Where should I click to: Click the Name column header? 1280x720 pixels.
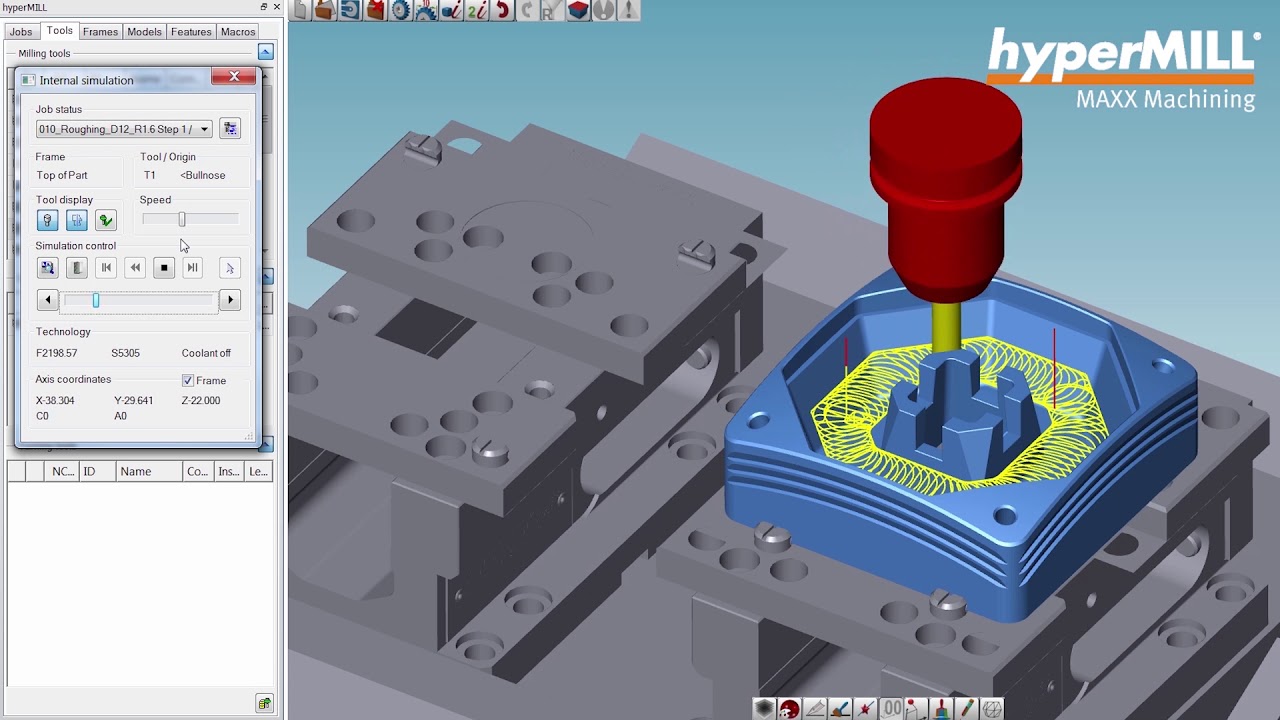pyautogui.click(x=149, y=471)
